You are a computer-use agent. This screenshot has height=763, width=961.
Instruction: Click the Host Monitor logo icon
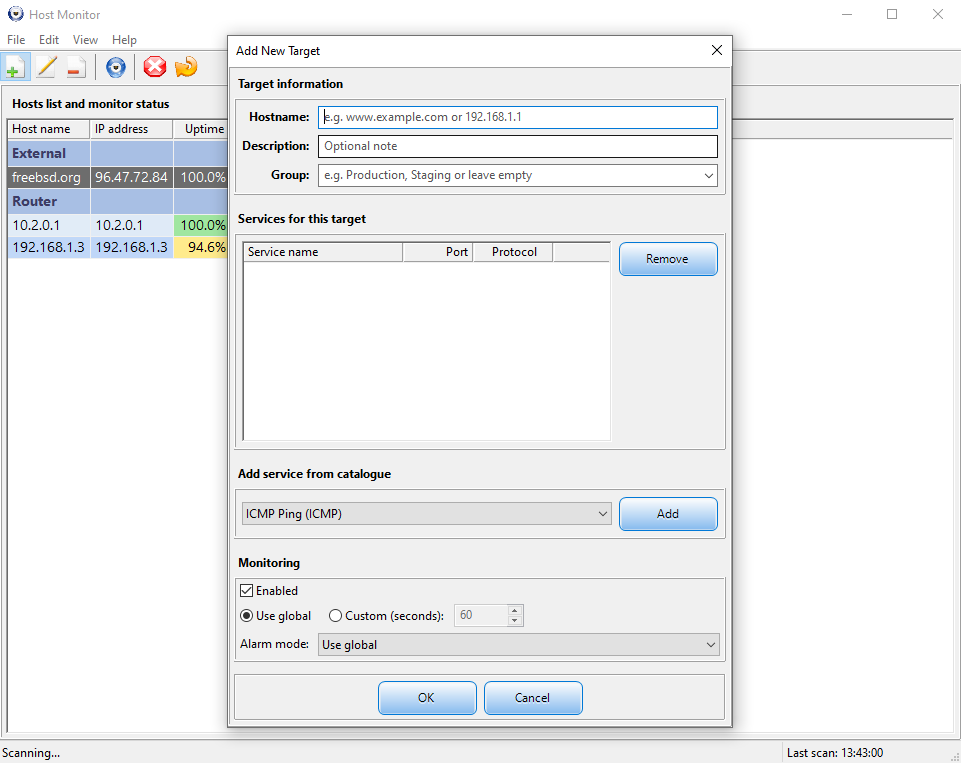point(16,14)
